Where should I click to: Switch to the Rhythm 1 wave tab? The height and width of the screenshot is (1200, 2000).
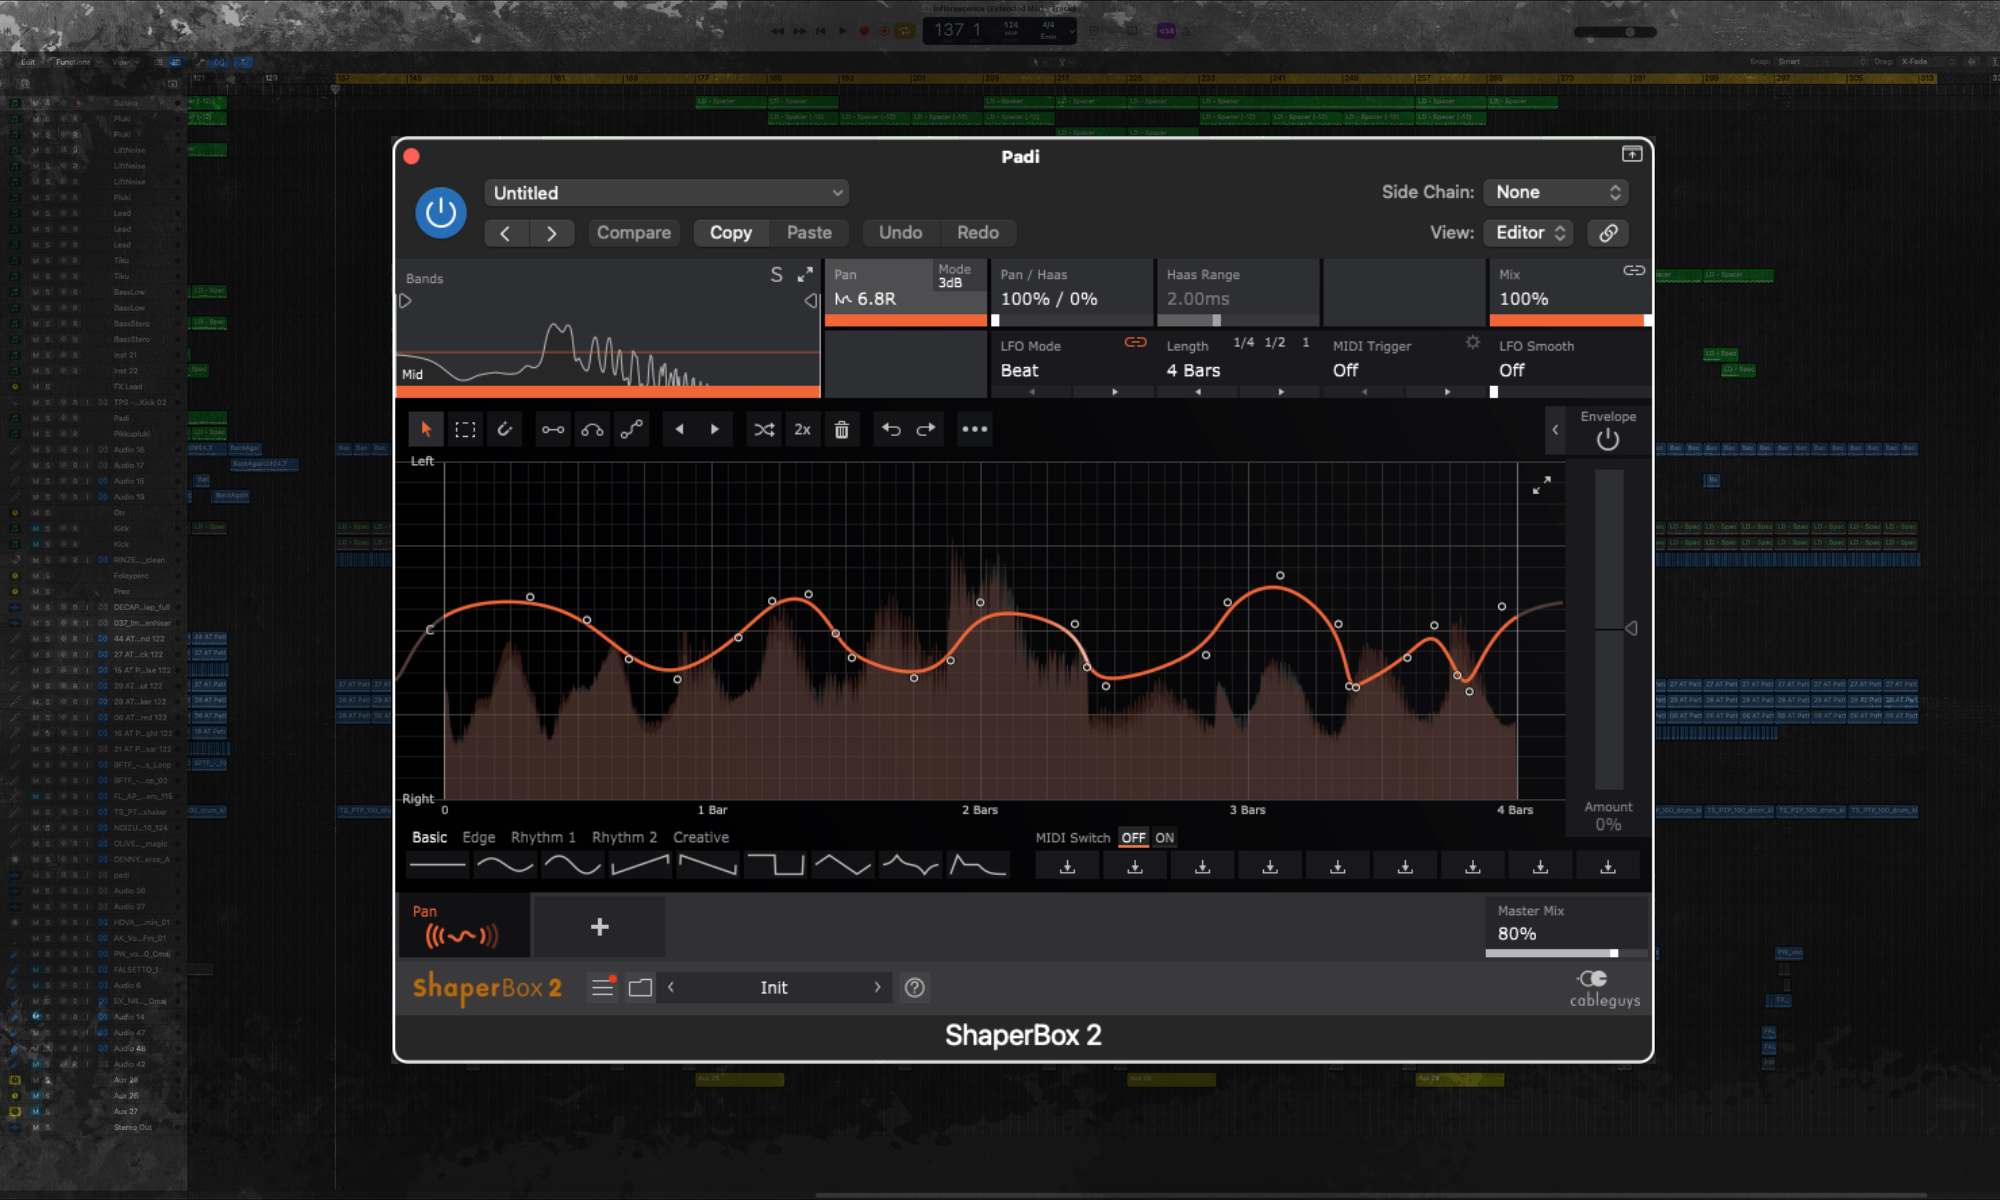543,838
